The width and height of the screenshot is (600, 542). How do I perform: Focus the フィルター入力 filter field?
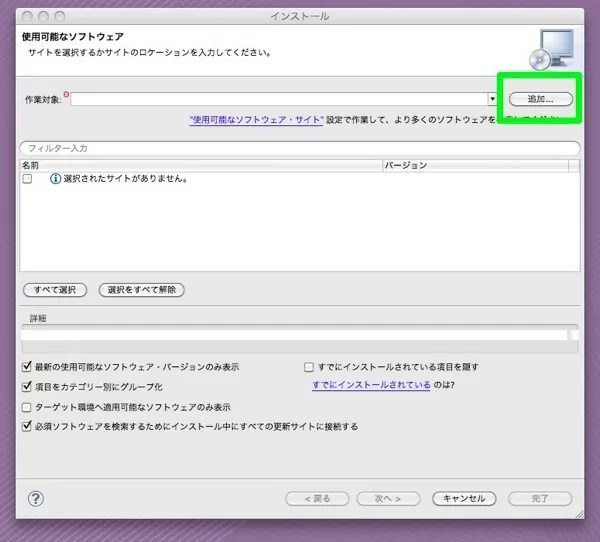click(300, 148)
